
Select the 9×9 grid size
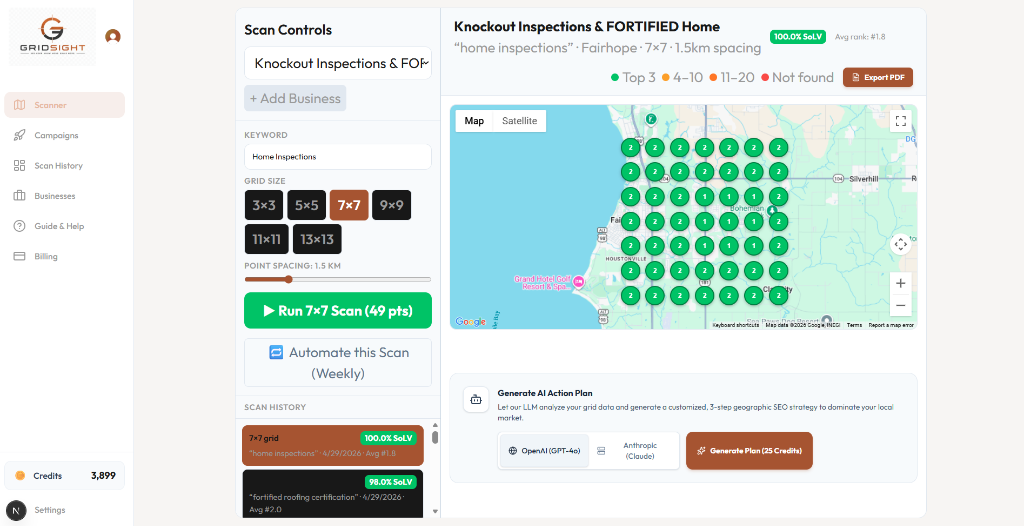click(x=391, y=205)
